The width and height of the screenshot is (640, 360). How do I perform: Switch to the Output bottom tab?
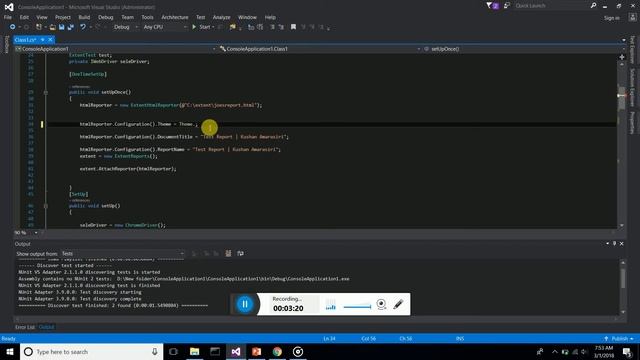pos(46,327)
